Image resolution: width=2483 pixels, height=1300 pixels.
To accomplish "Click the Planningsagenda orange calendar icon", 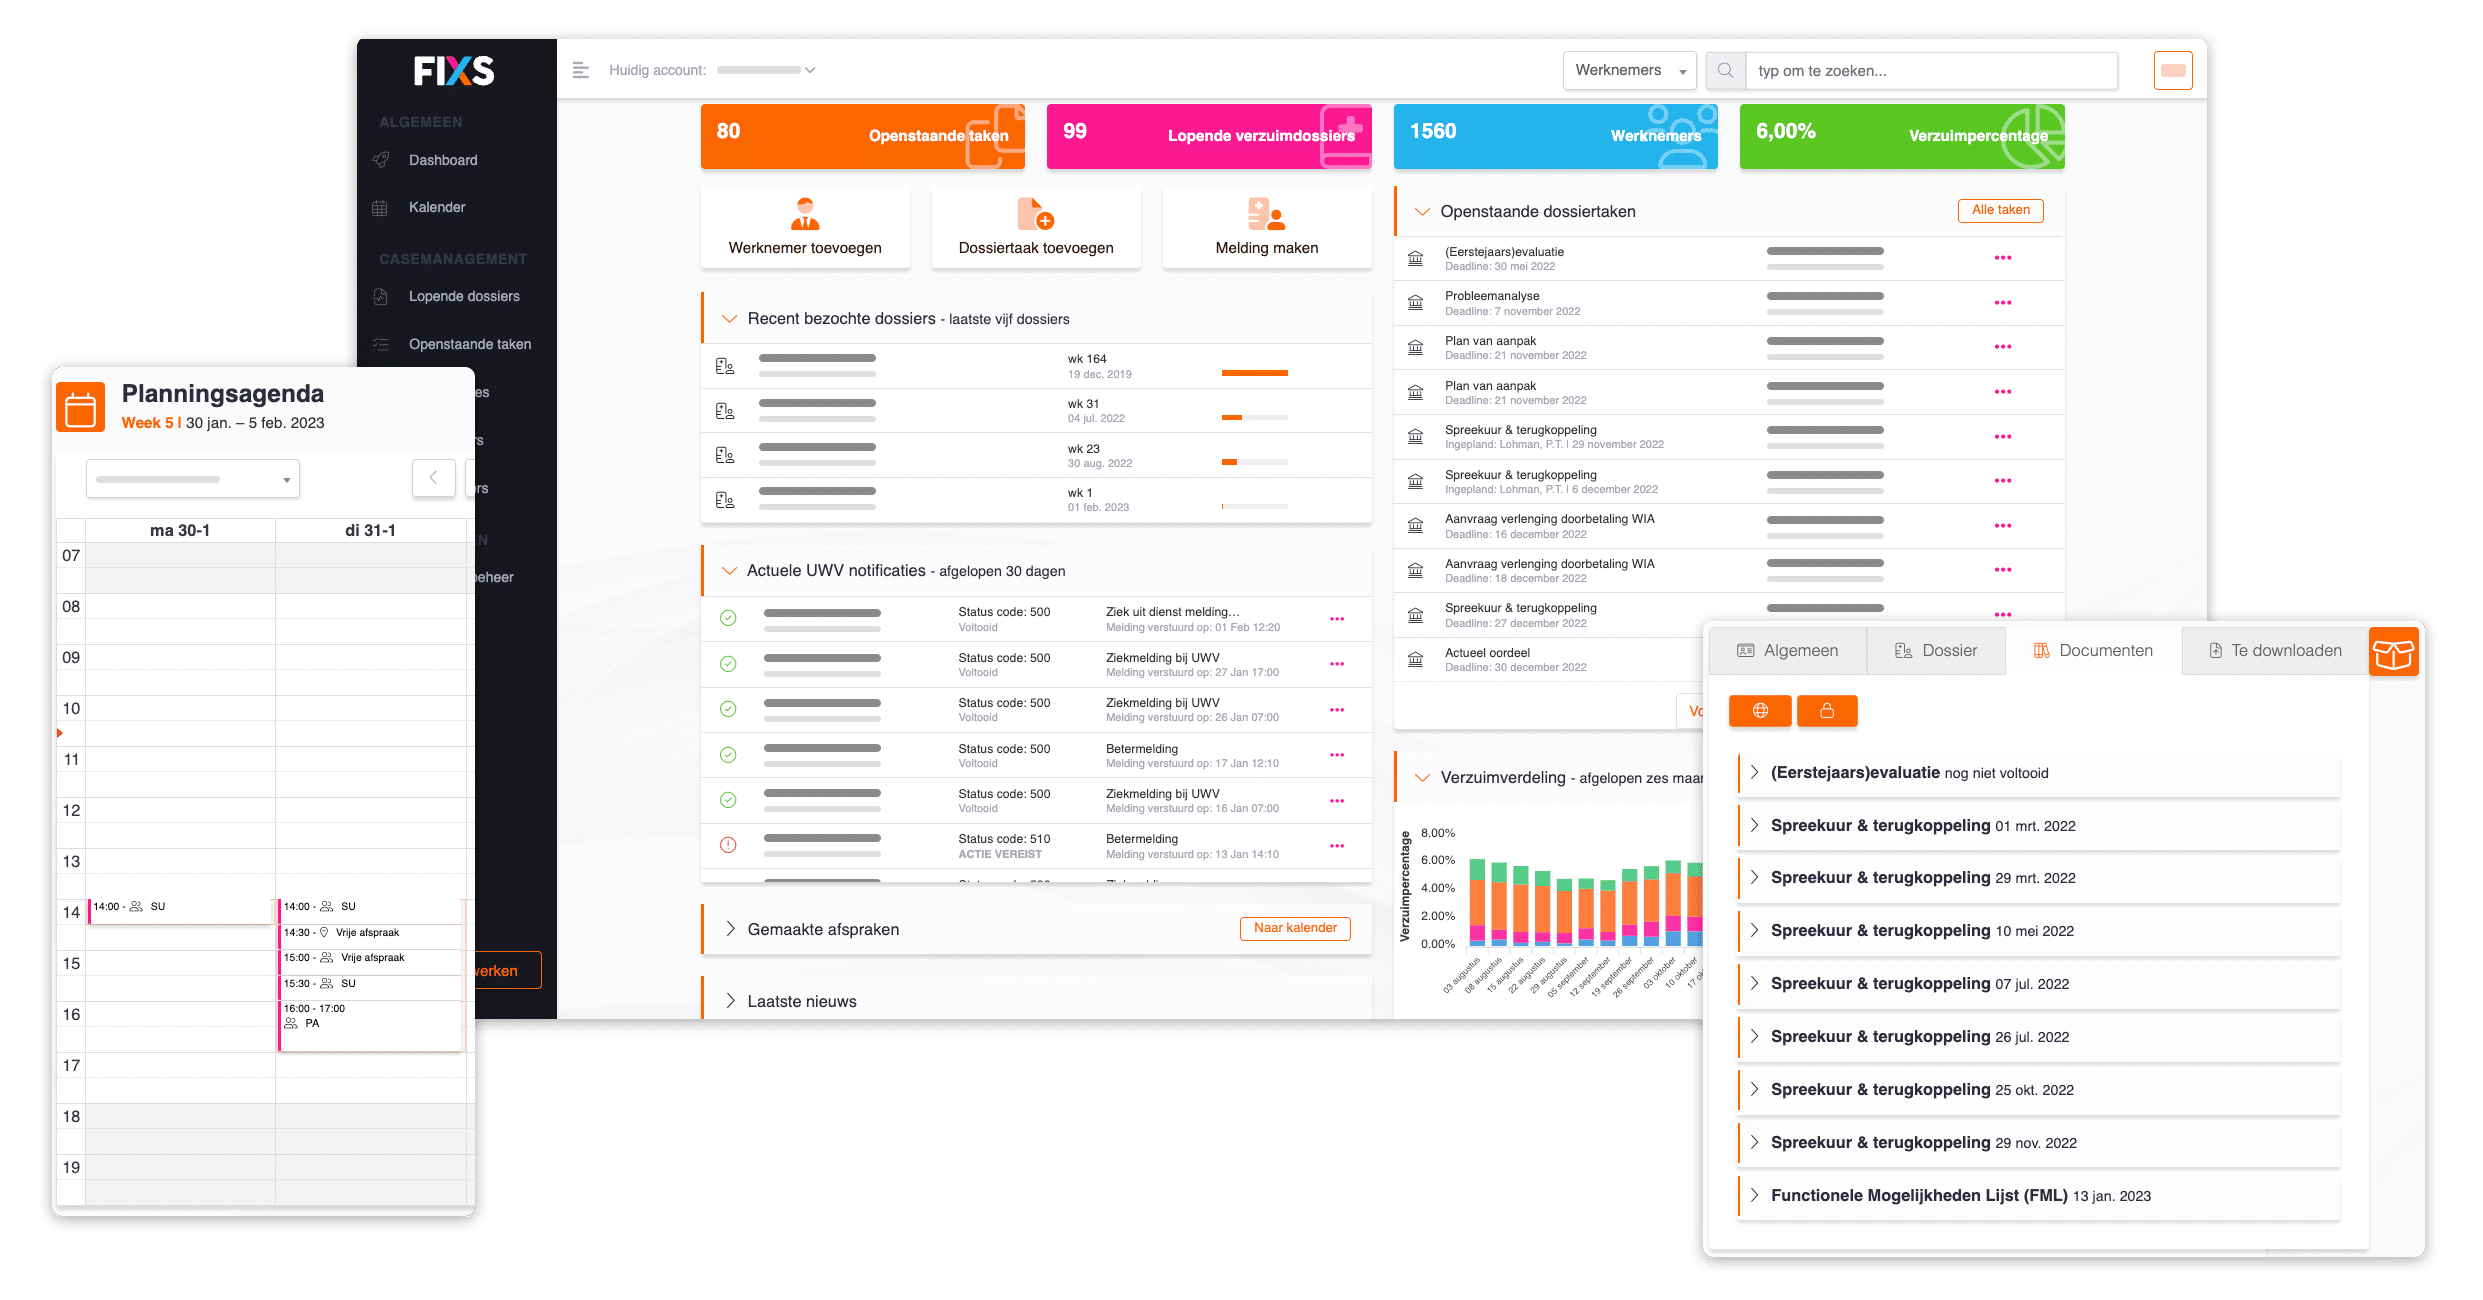I will click(80, 407).
